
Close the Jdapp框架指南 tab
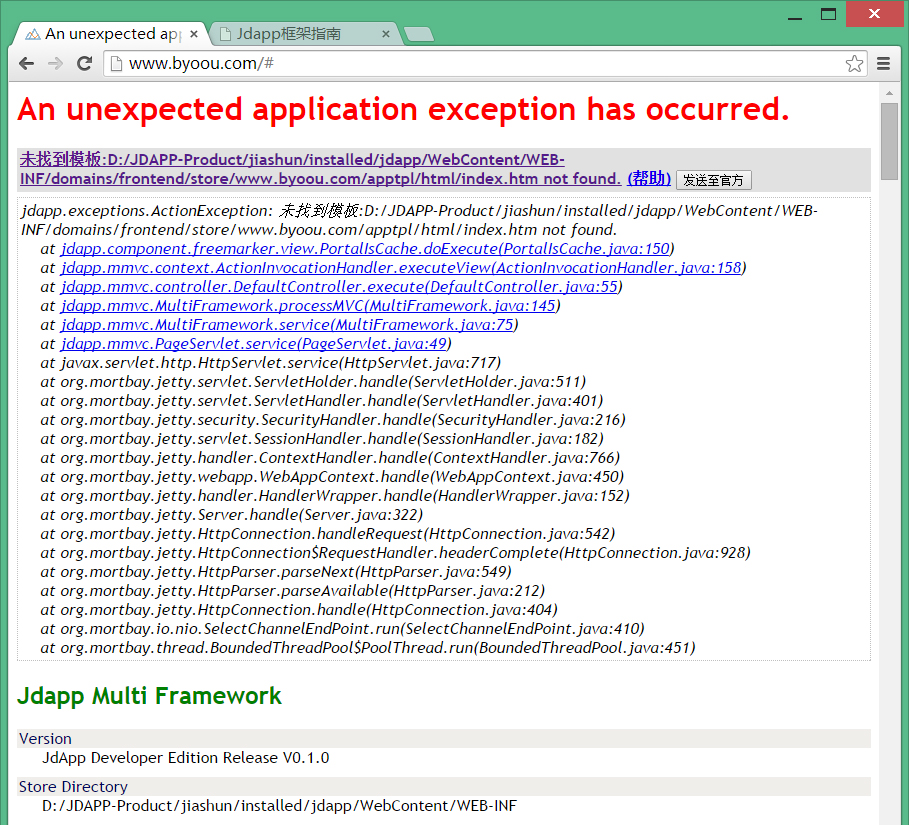(x=386, y=34)
